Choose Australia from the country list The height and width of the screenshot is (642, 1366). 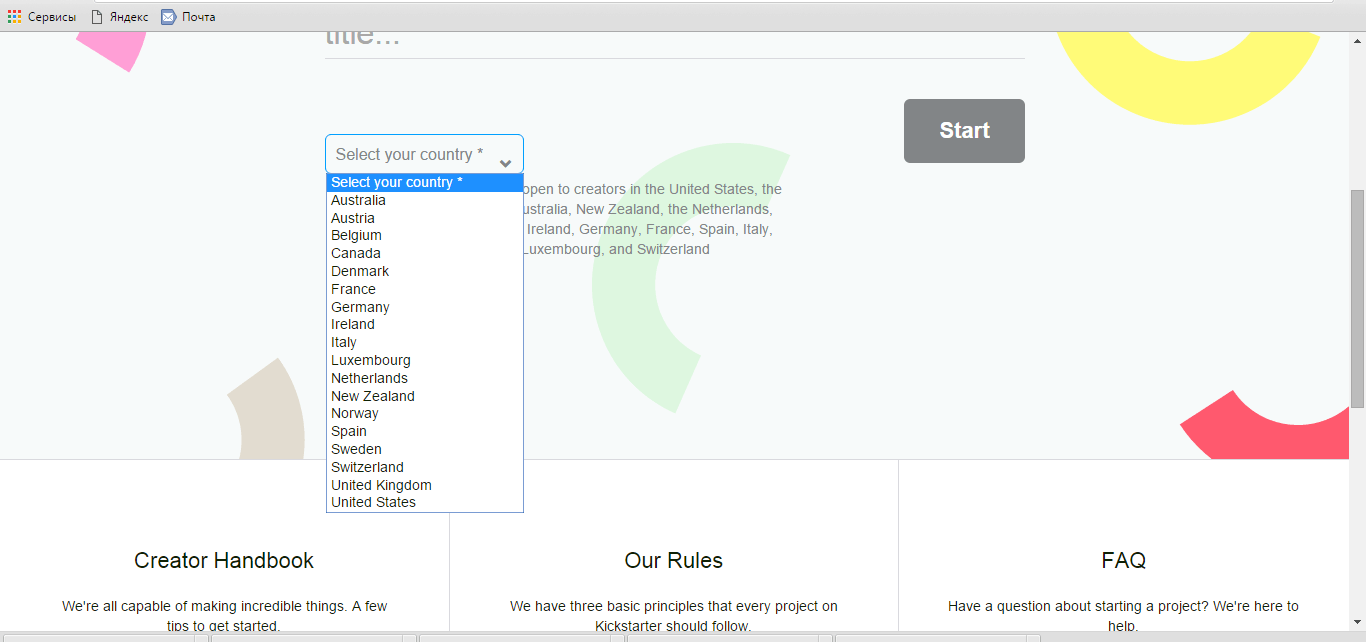424,200
